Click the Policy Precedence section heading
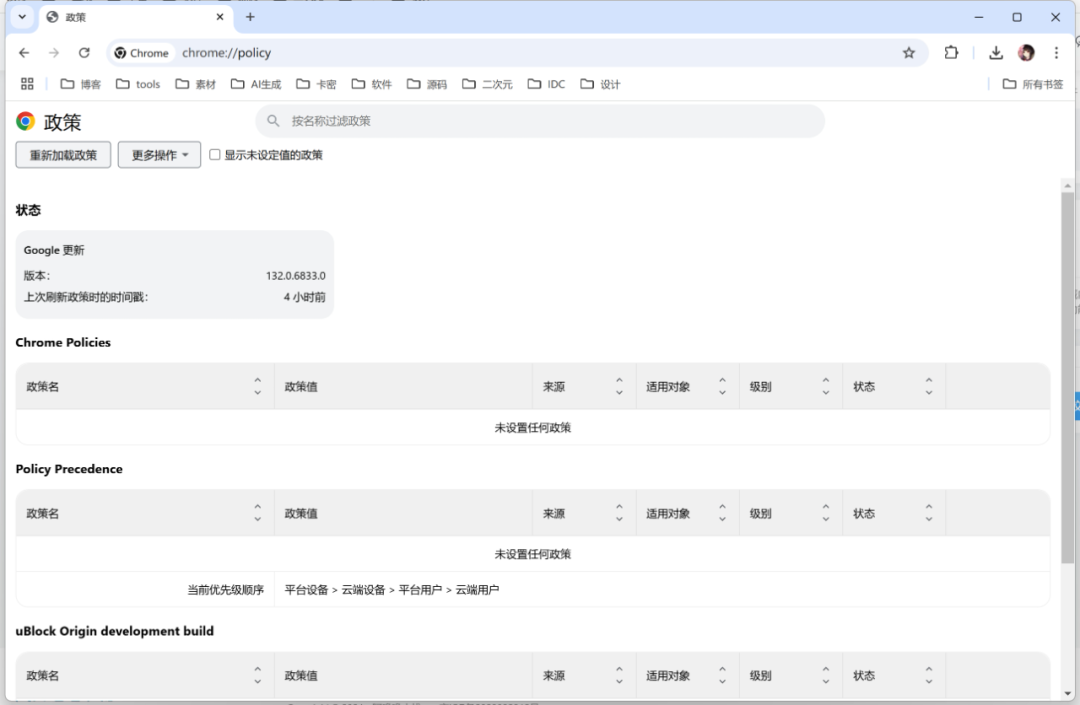This screenshot has width=1080, height=705. tap(69, 469)
